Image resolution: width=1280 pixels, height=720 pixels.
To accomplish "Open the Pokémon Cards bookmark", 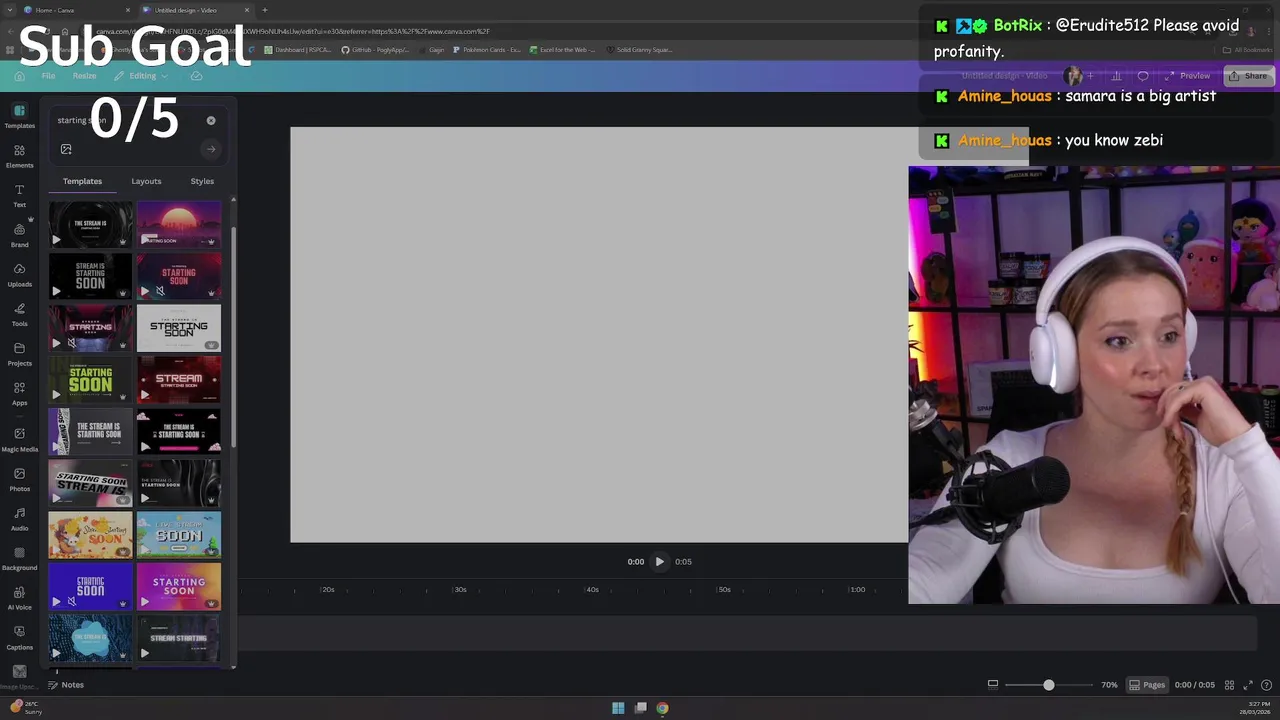I will click(487, 49).
